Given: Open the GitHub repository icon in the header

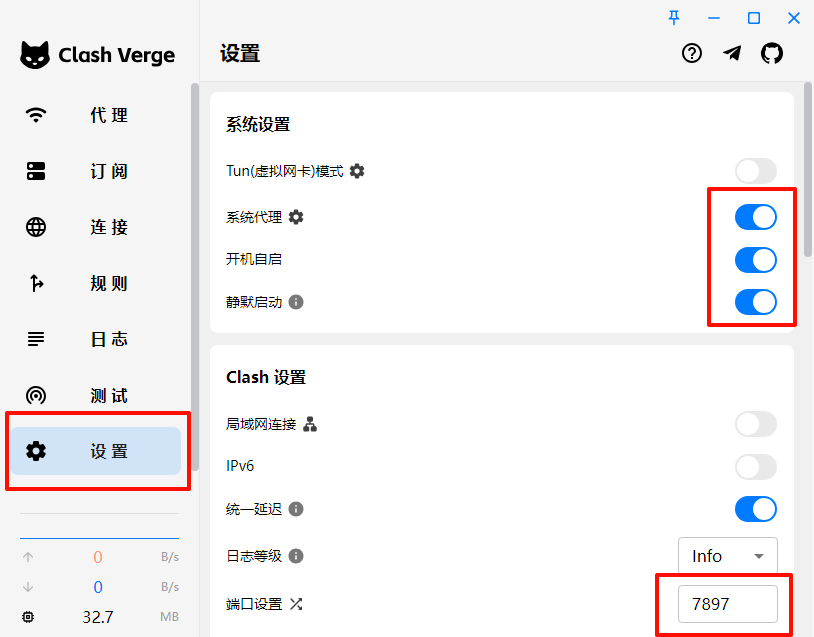Looking at the screenshot, I should point(772,53).
